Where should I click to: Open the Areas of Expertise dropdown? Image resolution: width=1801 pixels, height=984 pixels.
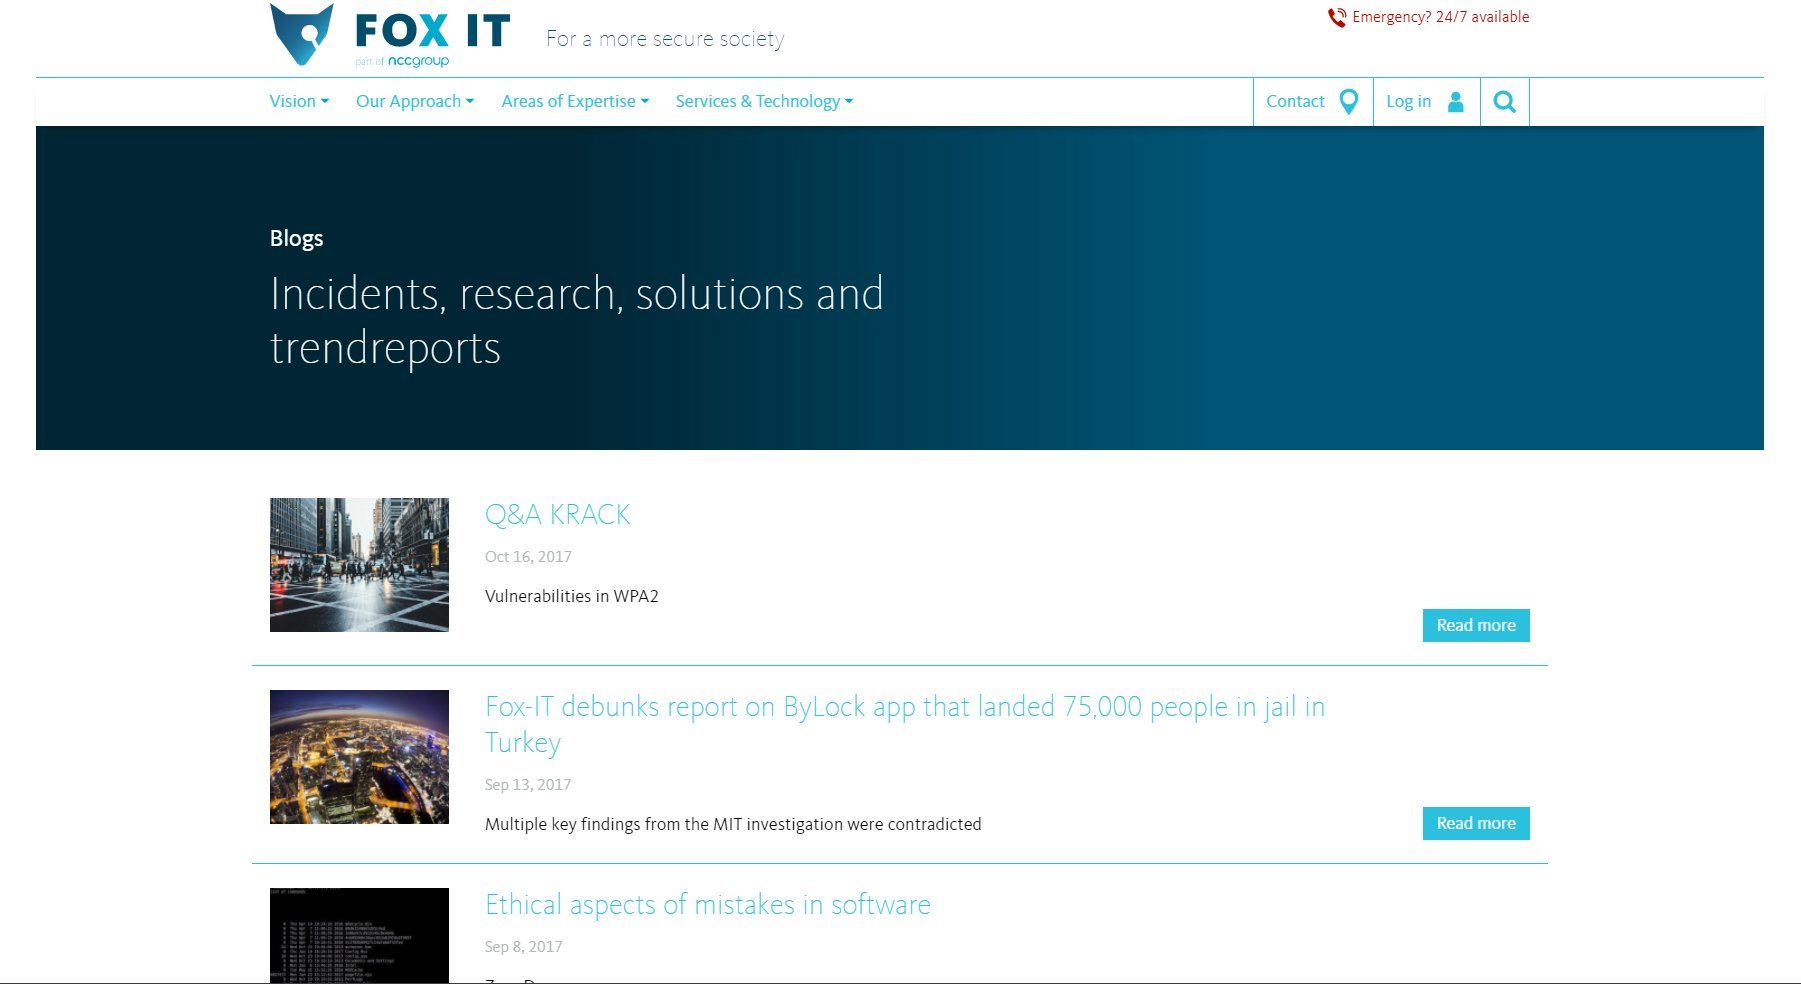(x=575, y=102)
